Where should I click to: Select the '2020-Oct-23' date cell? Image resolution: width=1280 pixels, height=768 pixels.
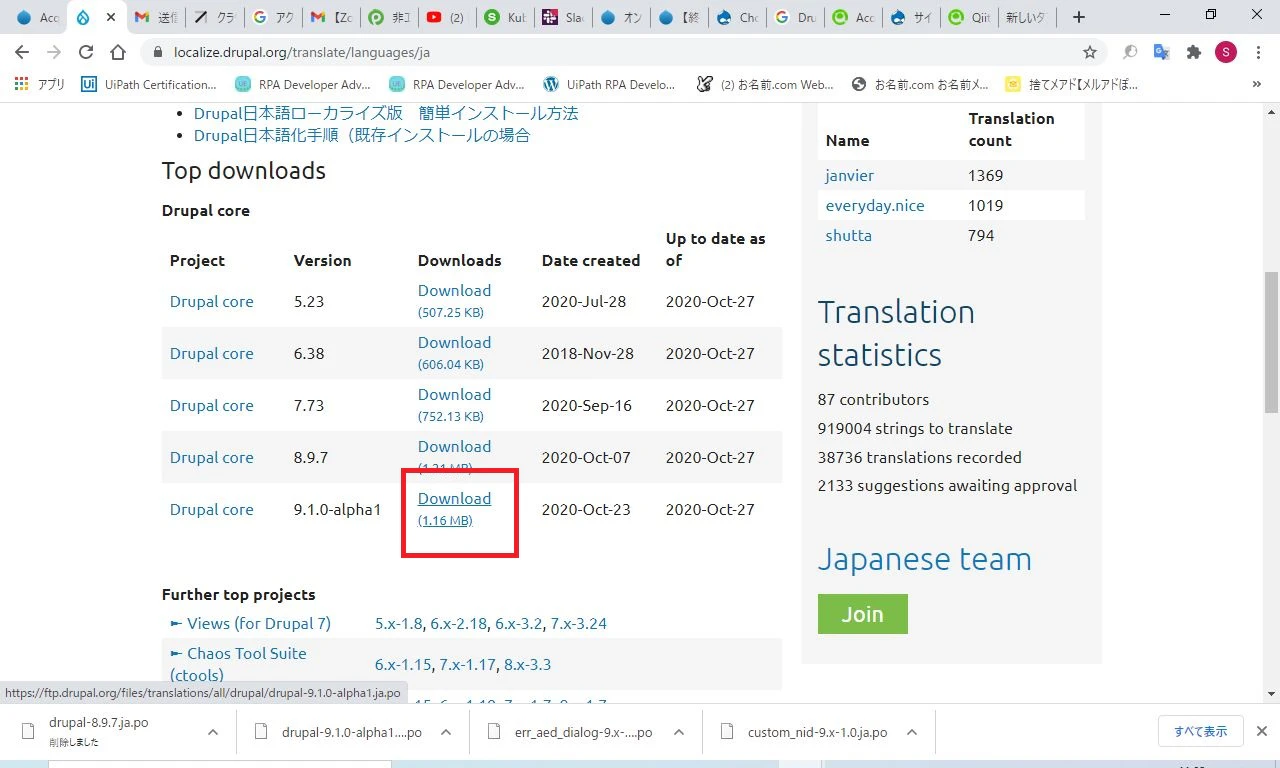(x=586, y=509)
